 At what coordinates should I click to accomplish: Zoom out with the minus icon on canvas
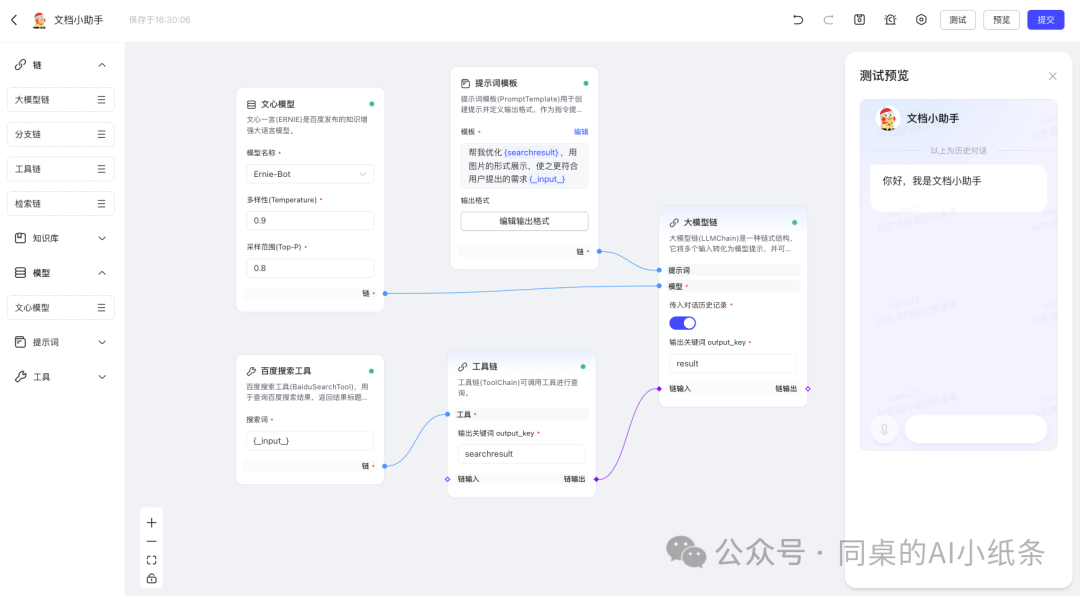(x=151, y=541)
